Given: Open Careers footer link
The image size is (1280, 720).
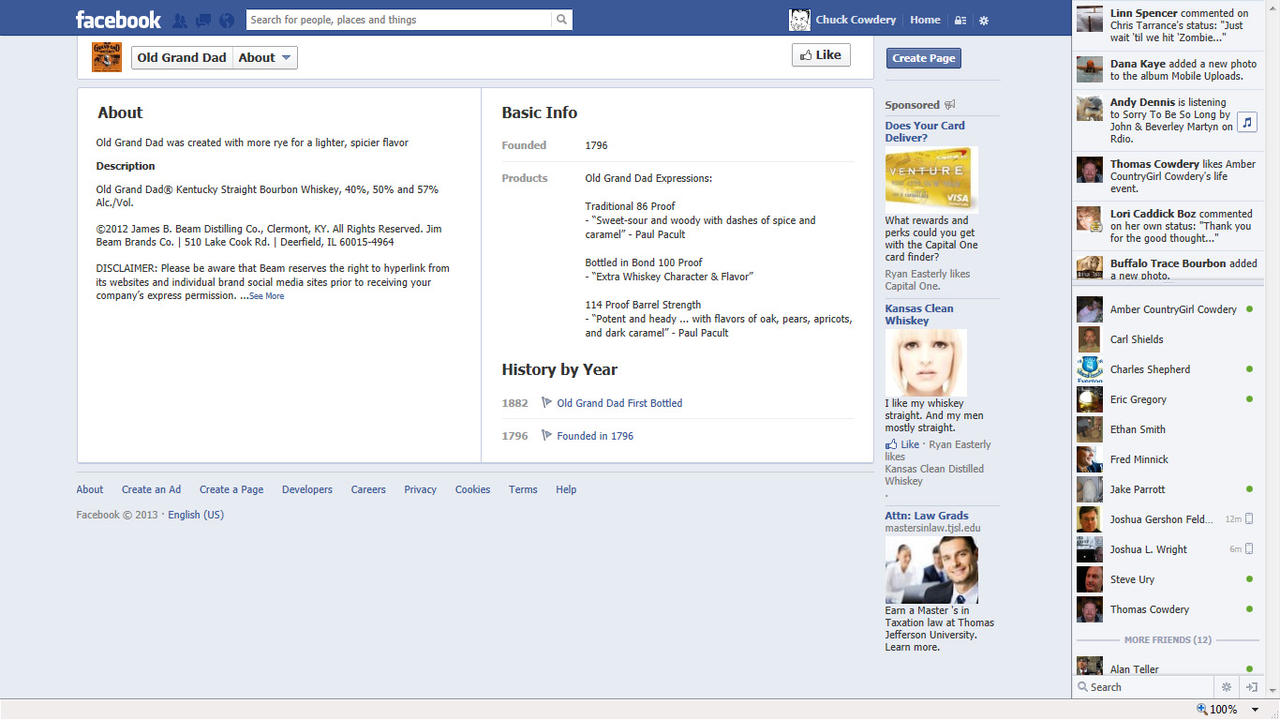Looking at the screenshot, I should (368, 490).
